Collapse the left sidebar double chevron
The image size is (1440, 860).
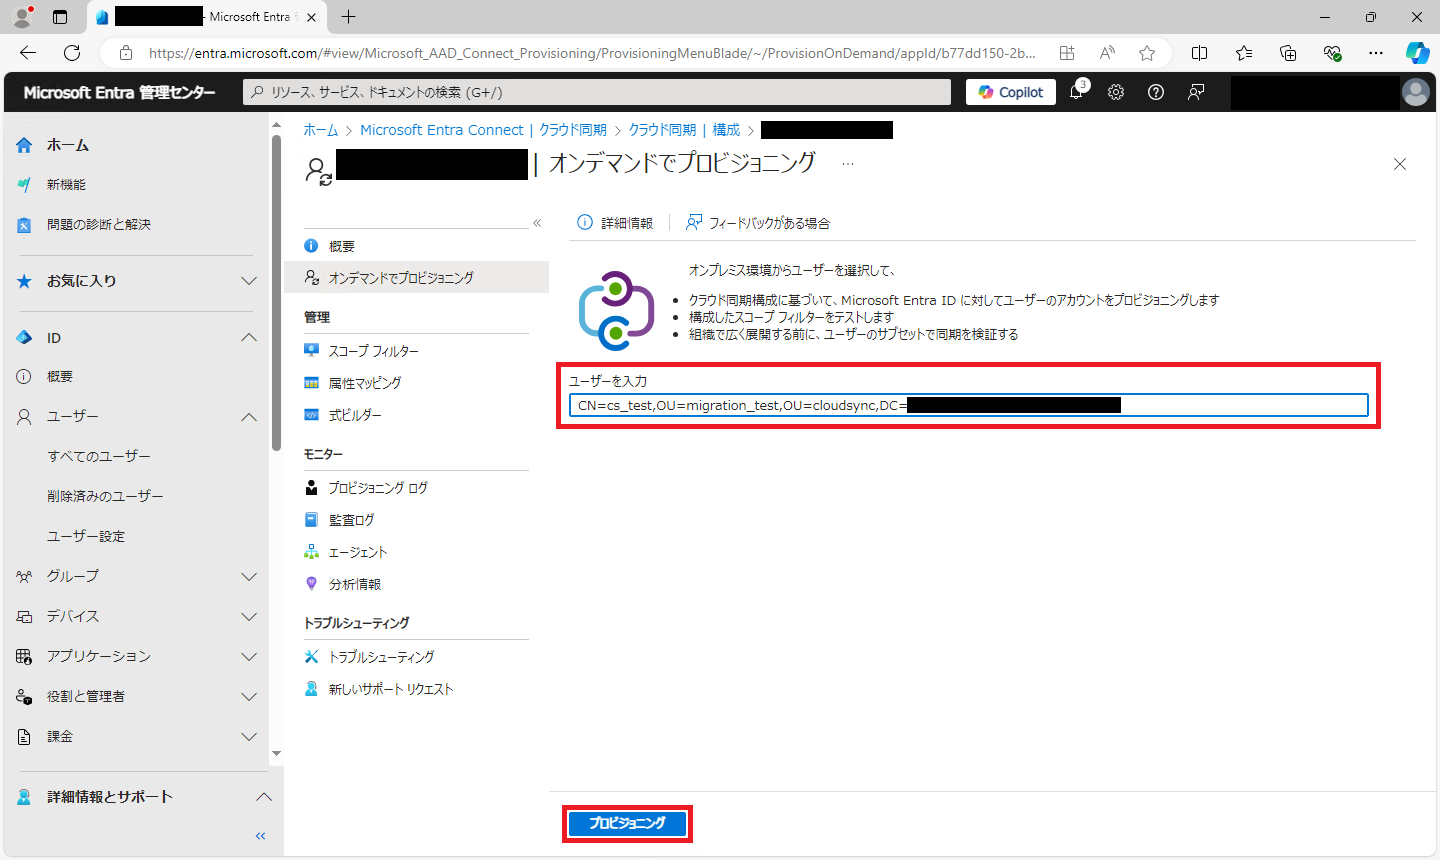coord(260,836)
